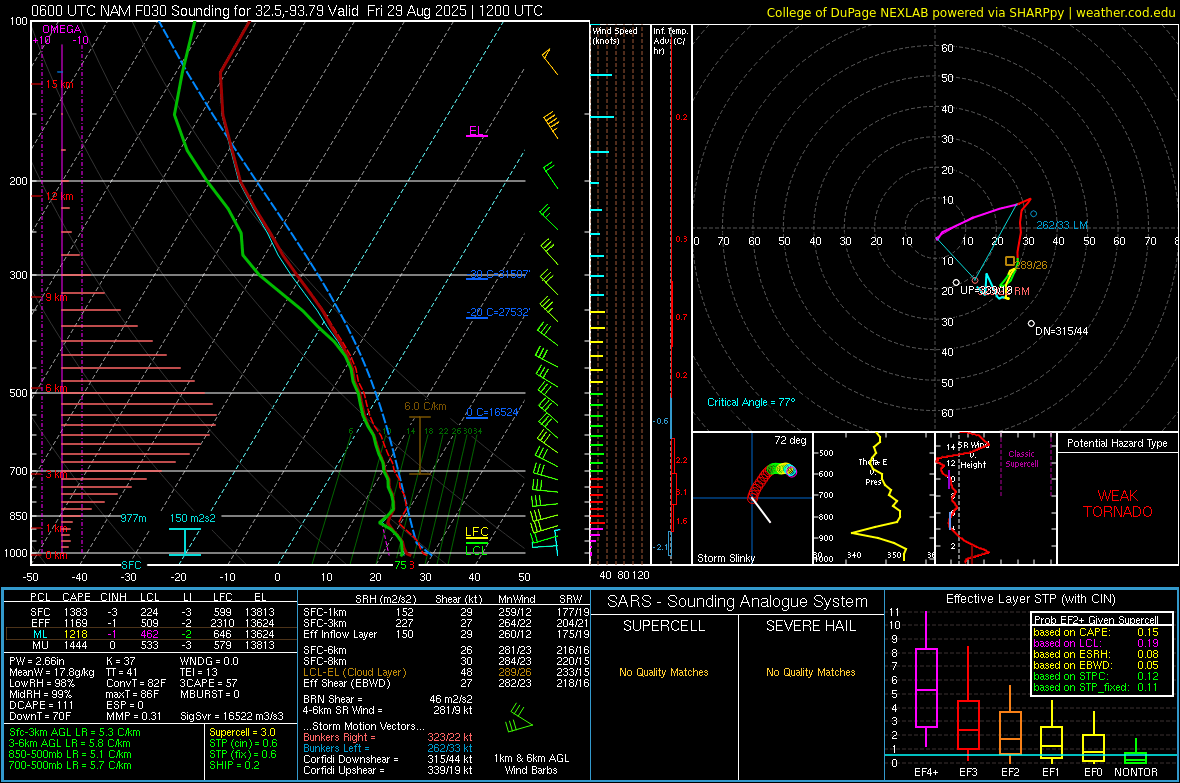
Task: Click the LCL-EL (Cloud Layer) row
Action: coord(446,672)
